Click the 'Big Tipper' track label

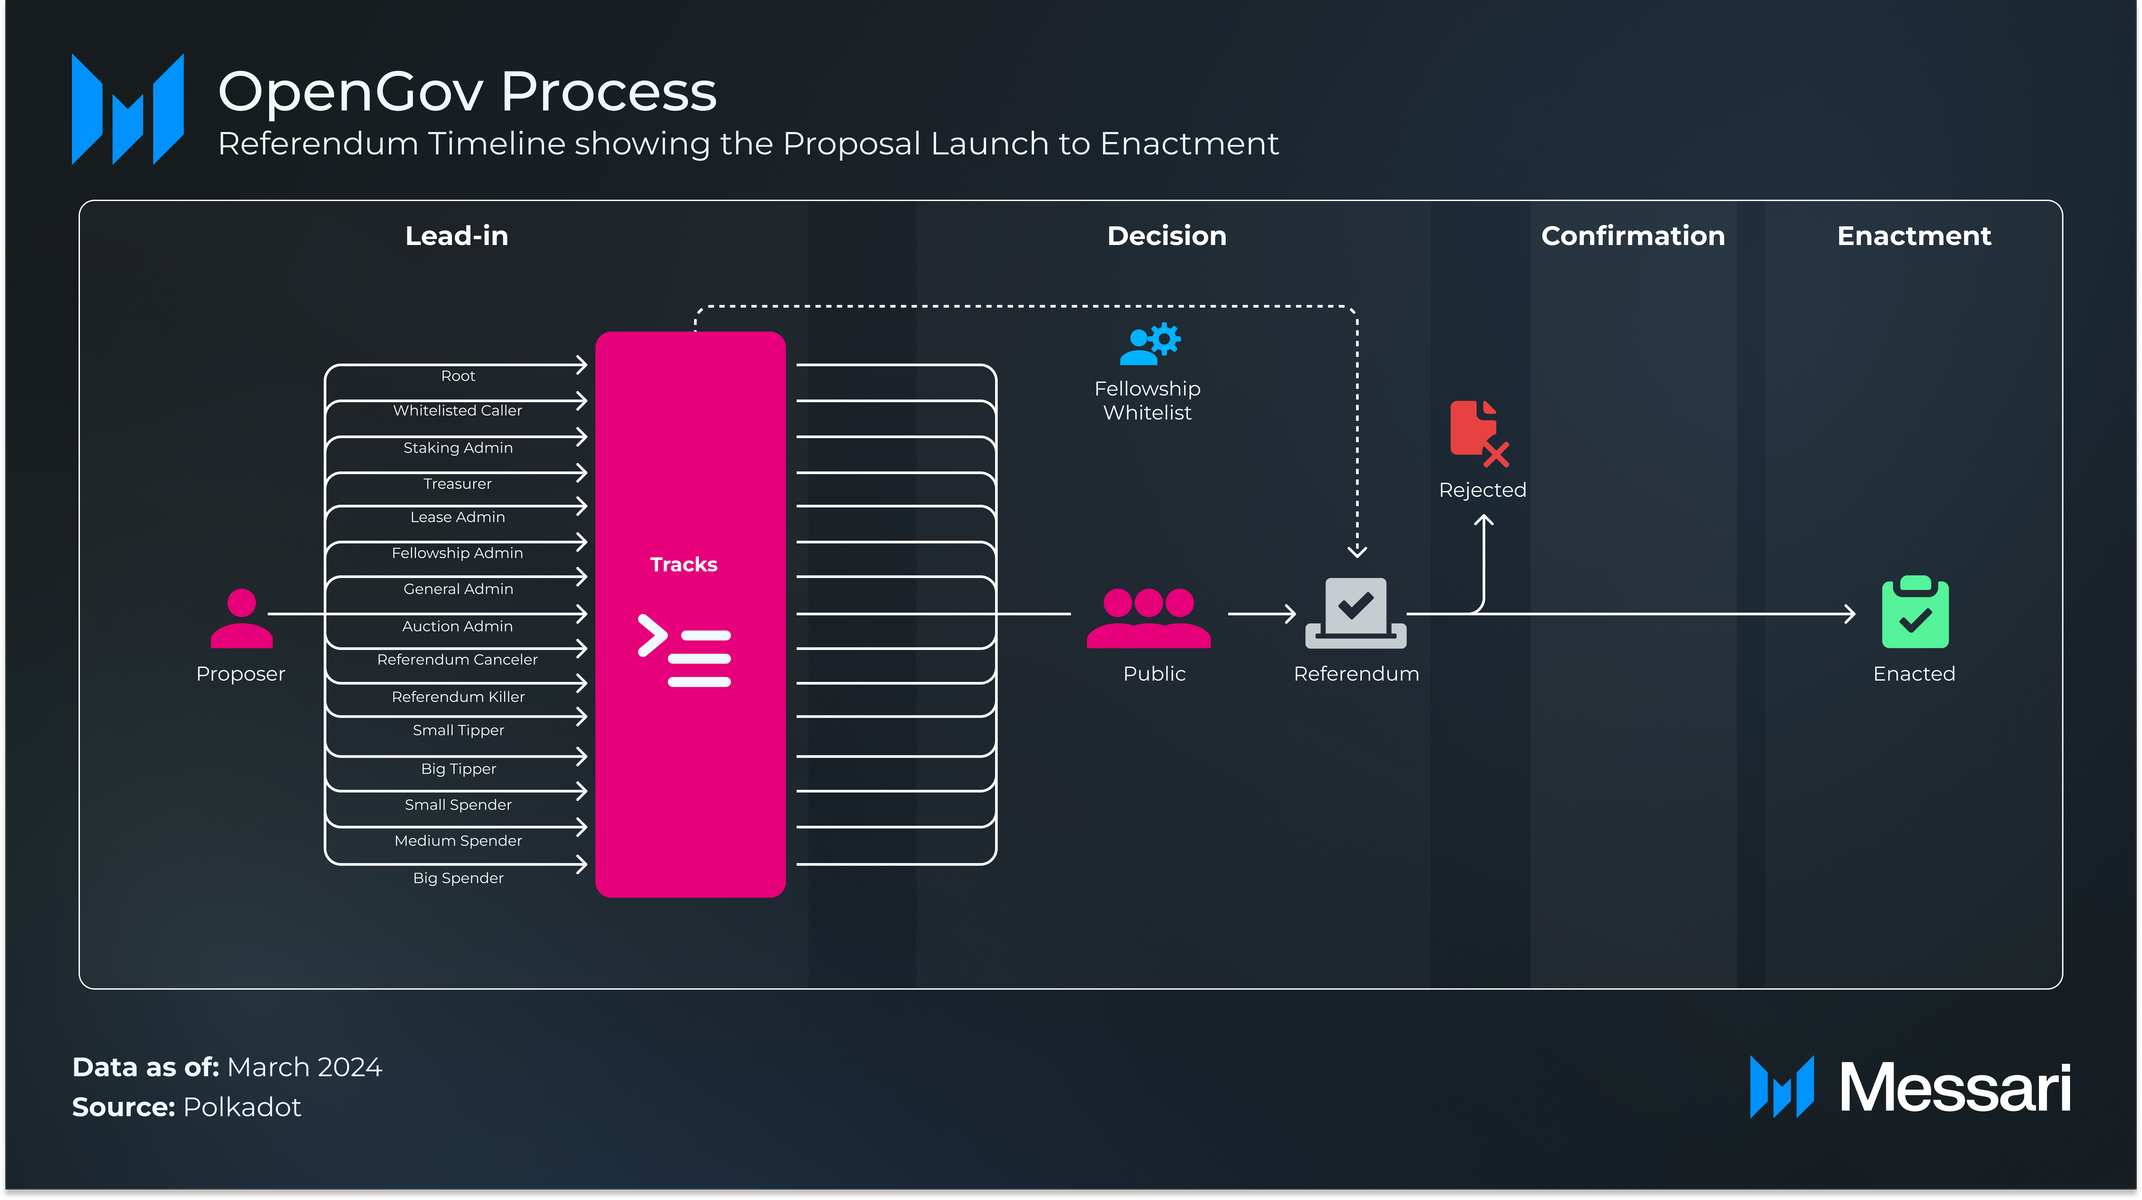[458, 769]
